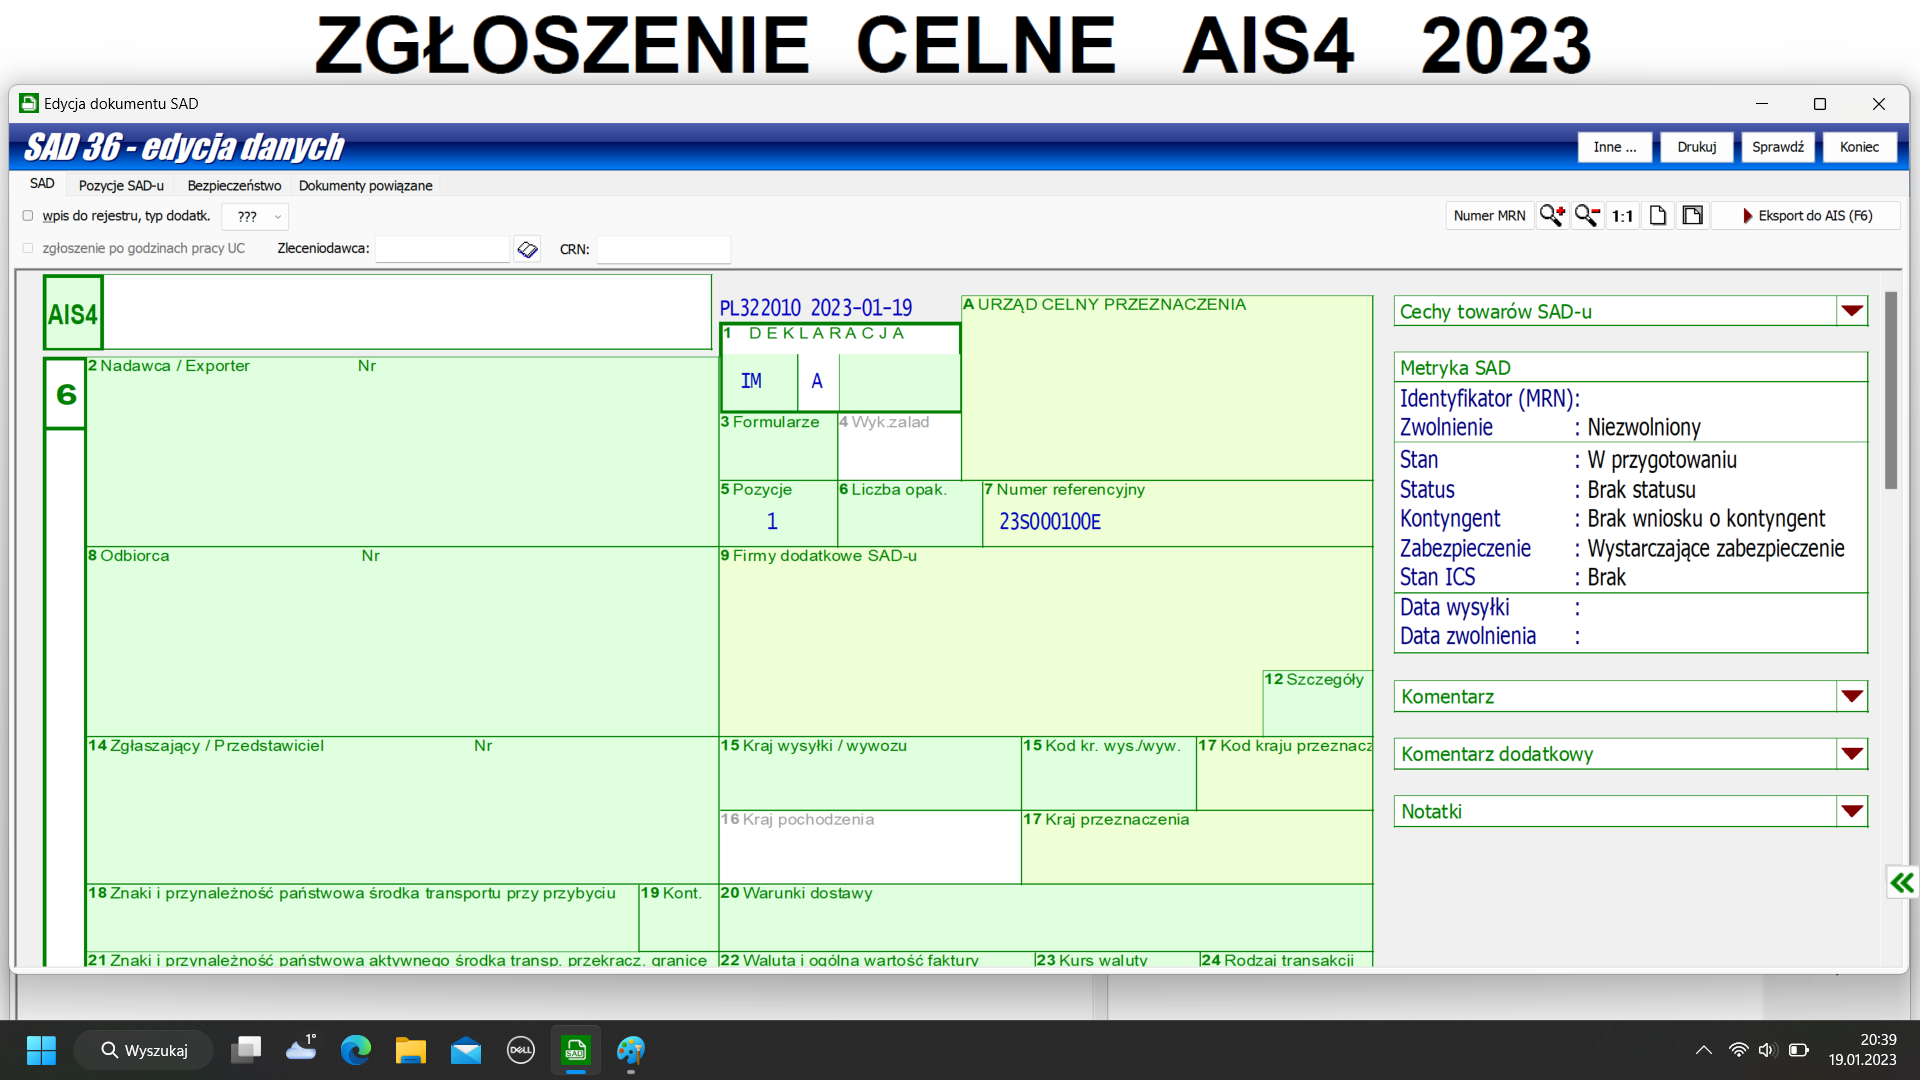
Task: Enable 'wpis do rejestru' checkbox
Action: (x=28, y=216)
